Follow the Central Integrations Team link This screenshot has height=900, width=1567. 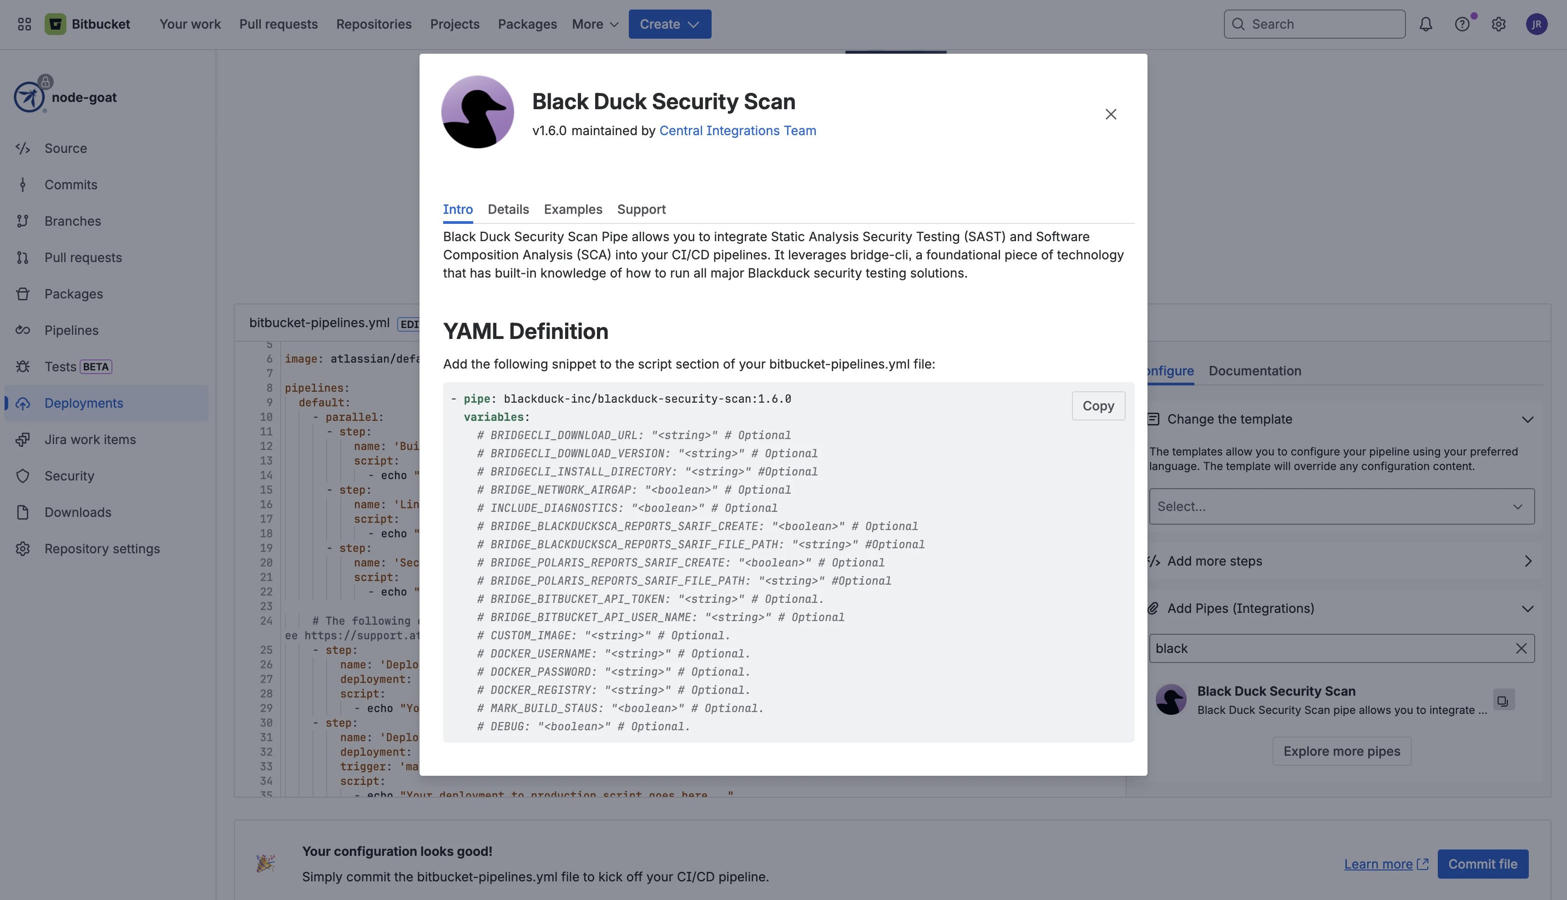[737, 131]
